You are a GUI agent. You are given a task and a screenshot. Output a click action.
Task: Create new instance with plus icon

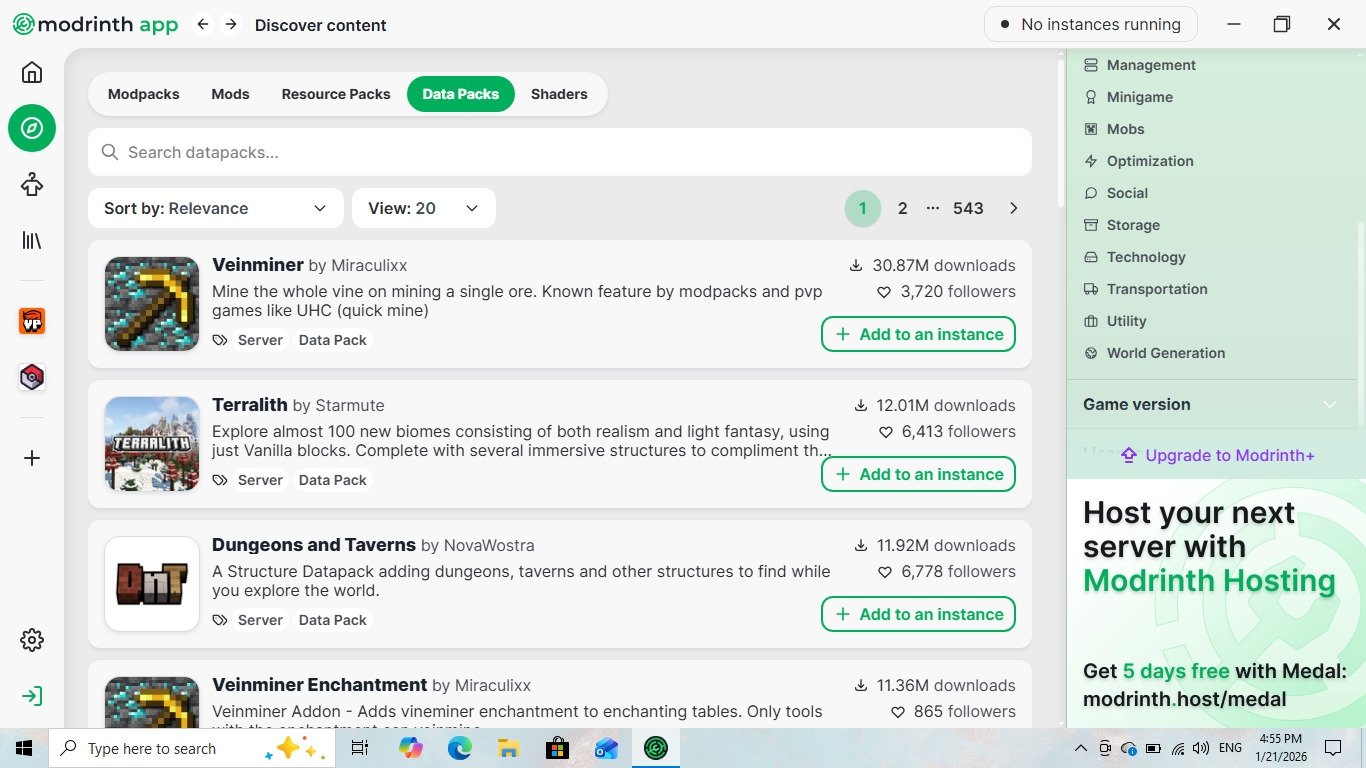32,458
